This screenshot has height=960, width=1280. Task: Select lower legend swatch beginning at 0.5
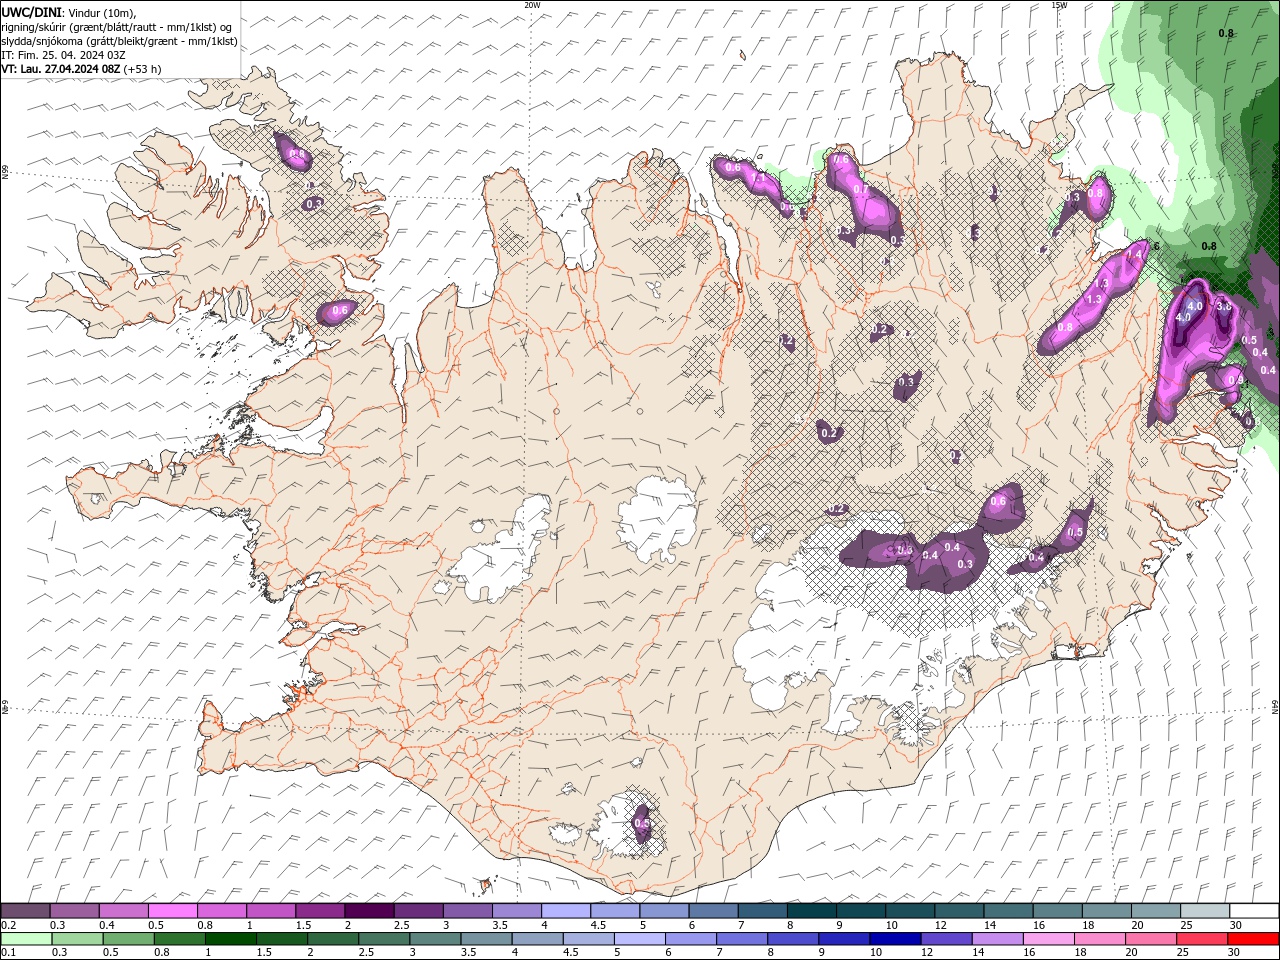pyautogui.click(x=128, y=939)
